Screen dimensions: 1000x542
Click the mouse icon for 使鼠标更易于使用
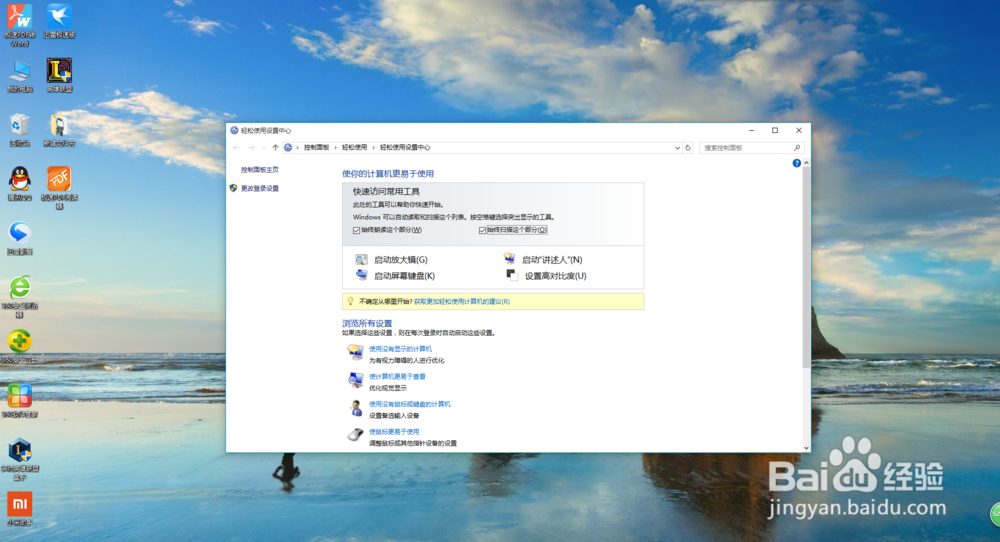point(355,435)
